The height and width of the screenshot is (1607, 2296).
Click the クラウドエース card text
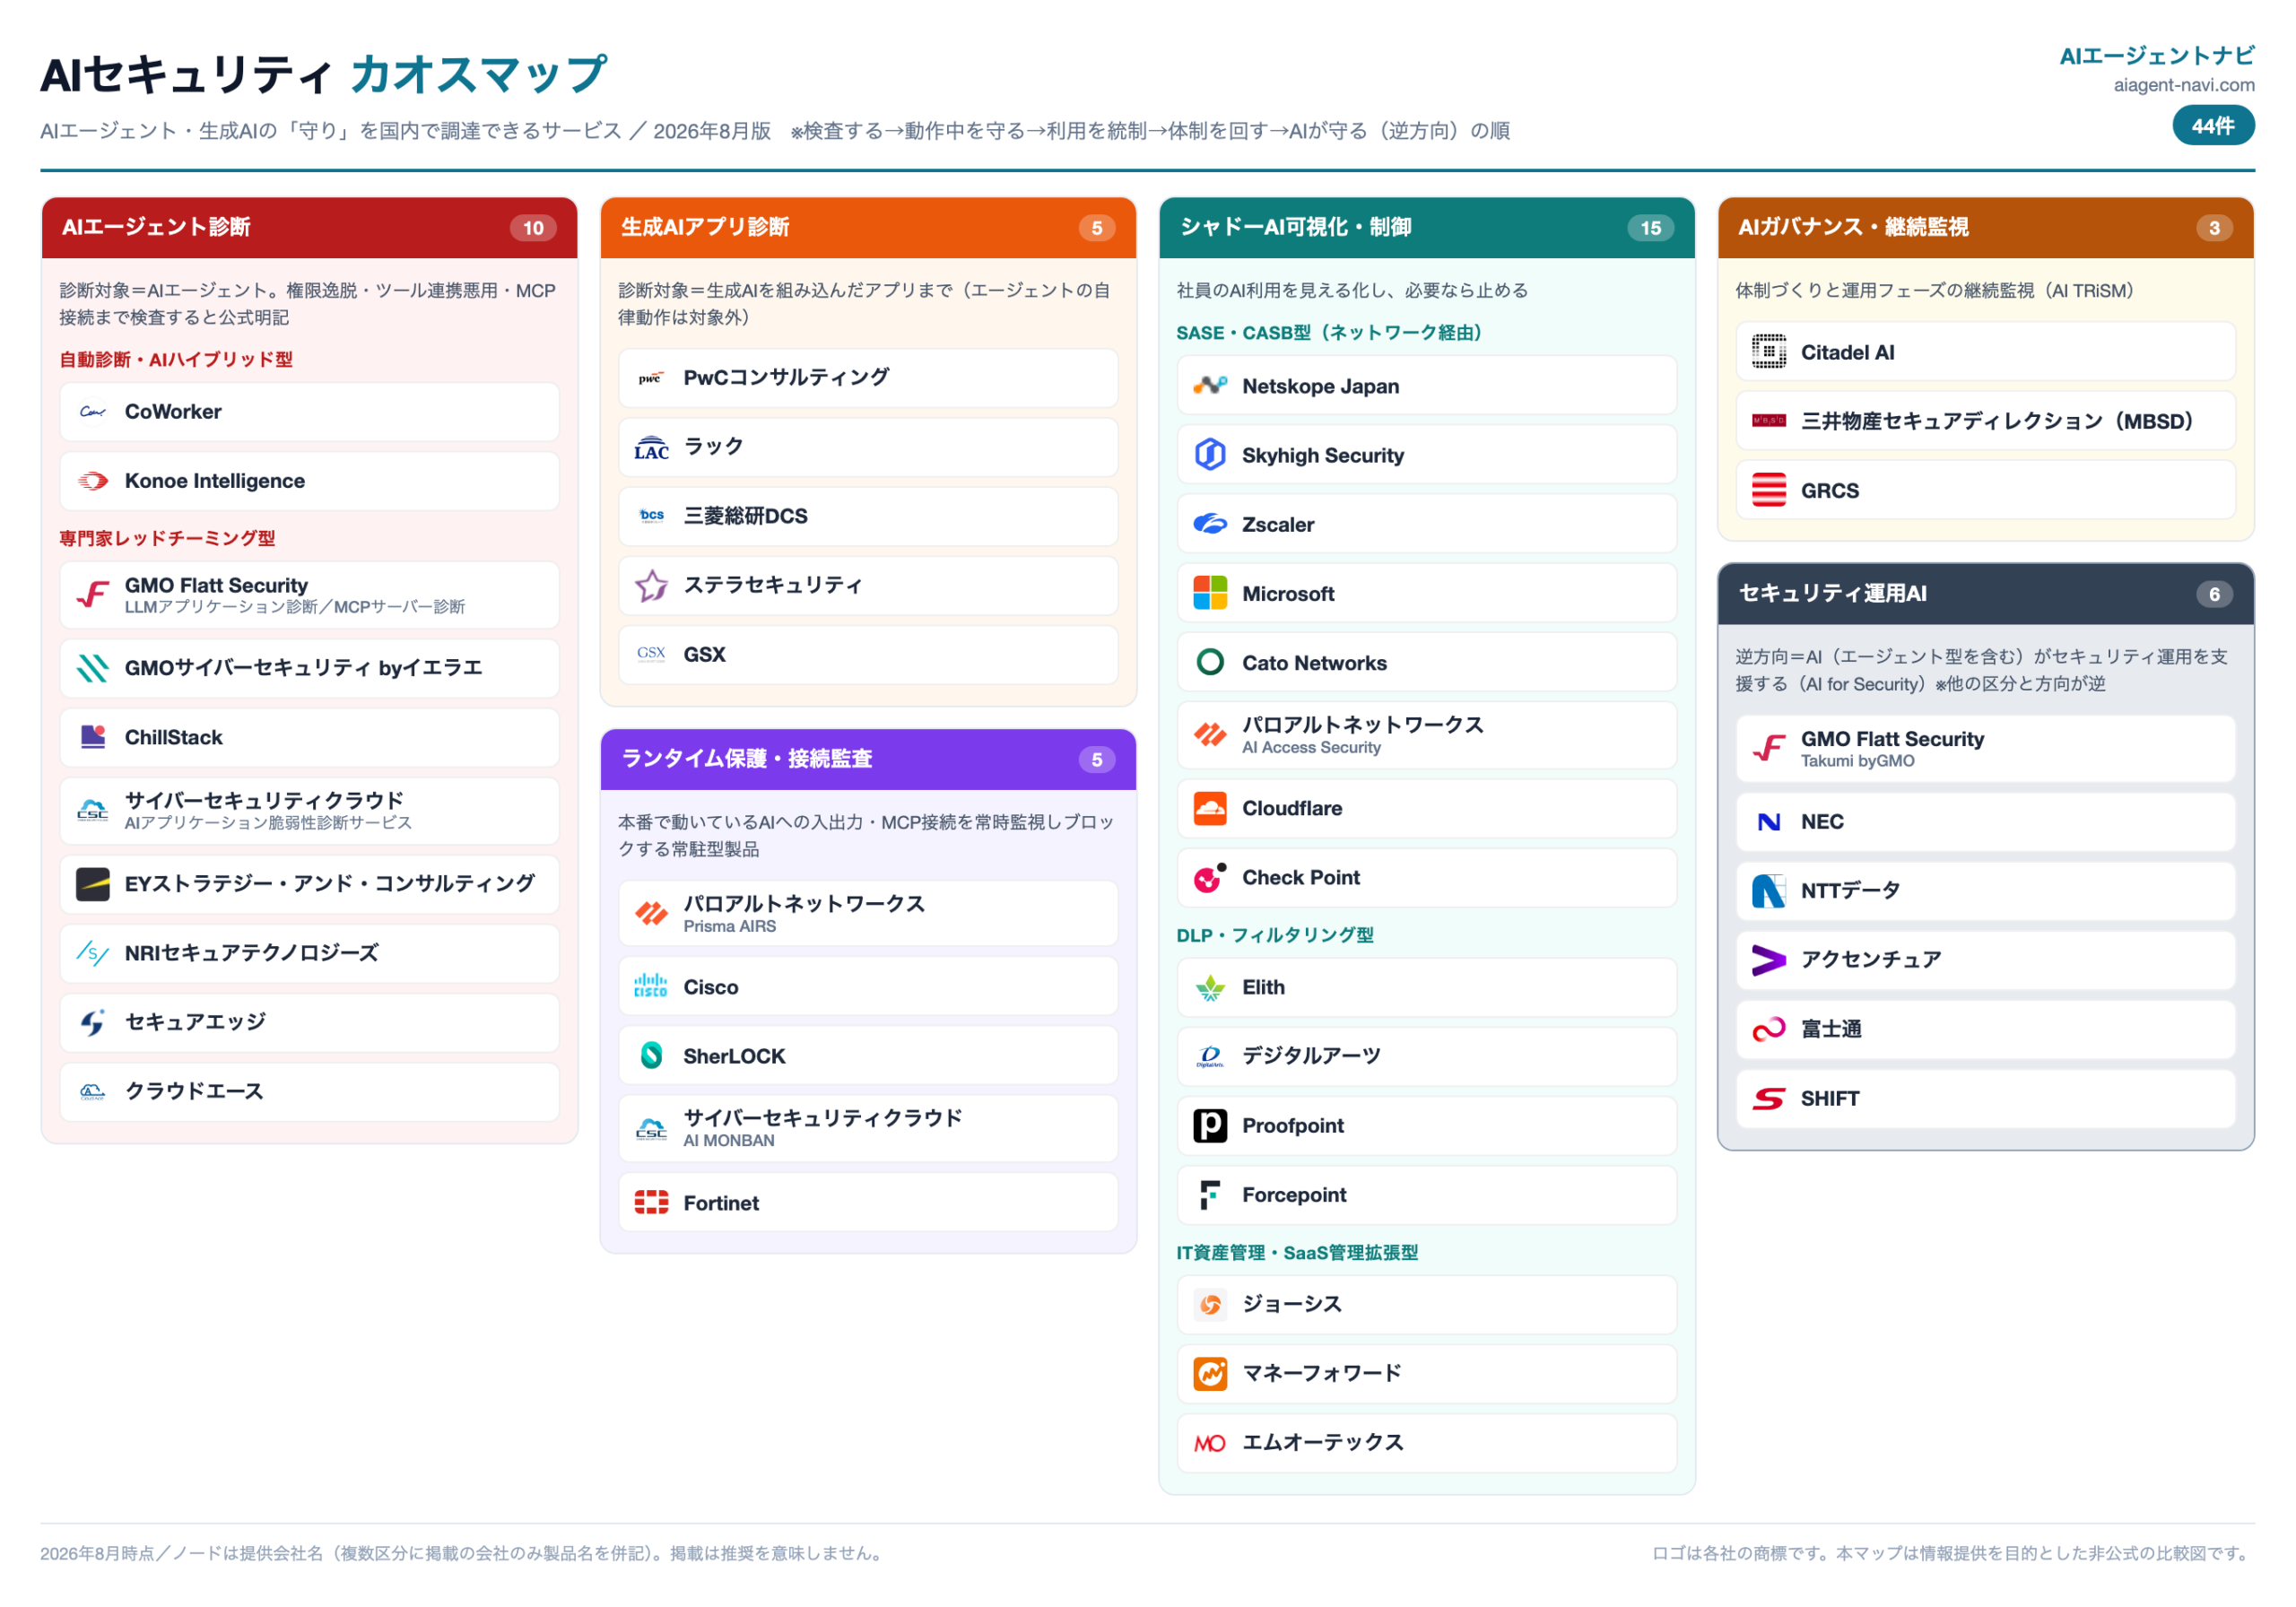tap(194, 1091)
